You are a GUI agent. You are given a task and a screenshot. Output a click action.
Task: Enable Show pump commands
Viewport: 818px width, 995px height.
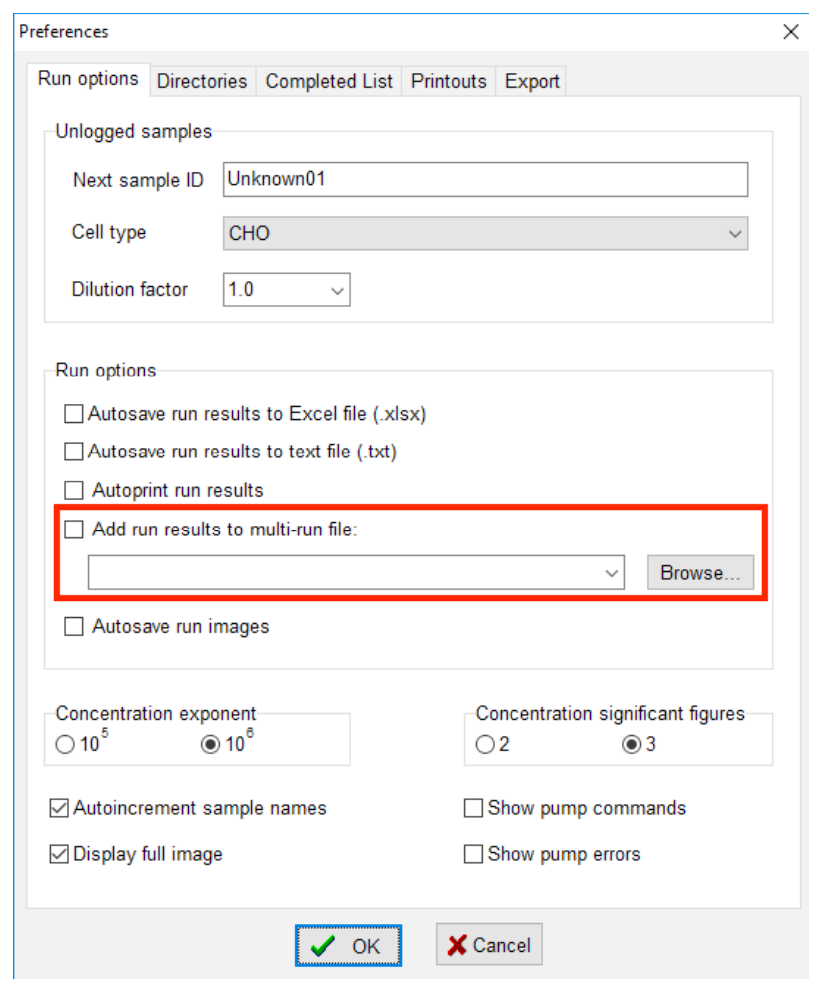(473, 808)
